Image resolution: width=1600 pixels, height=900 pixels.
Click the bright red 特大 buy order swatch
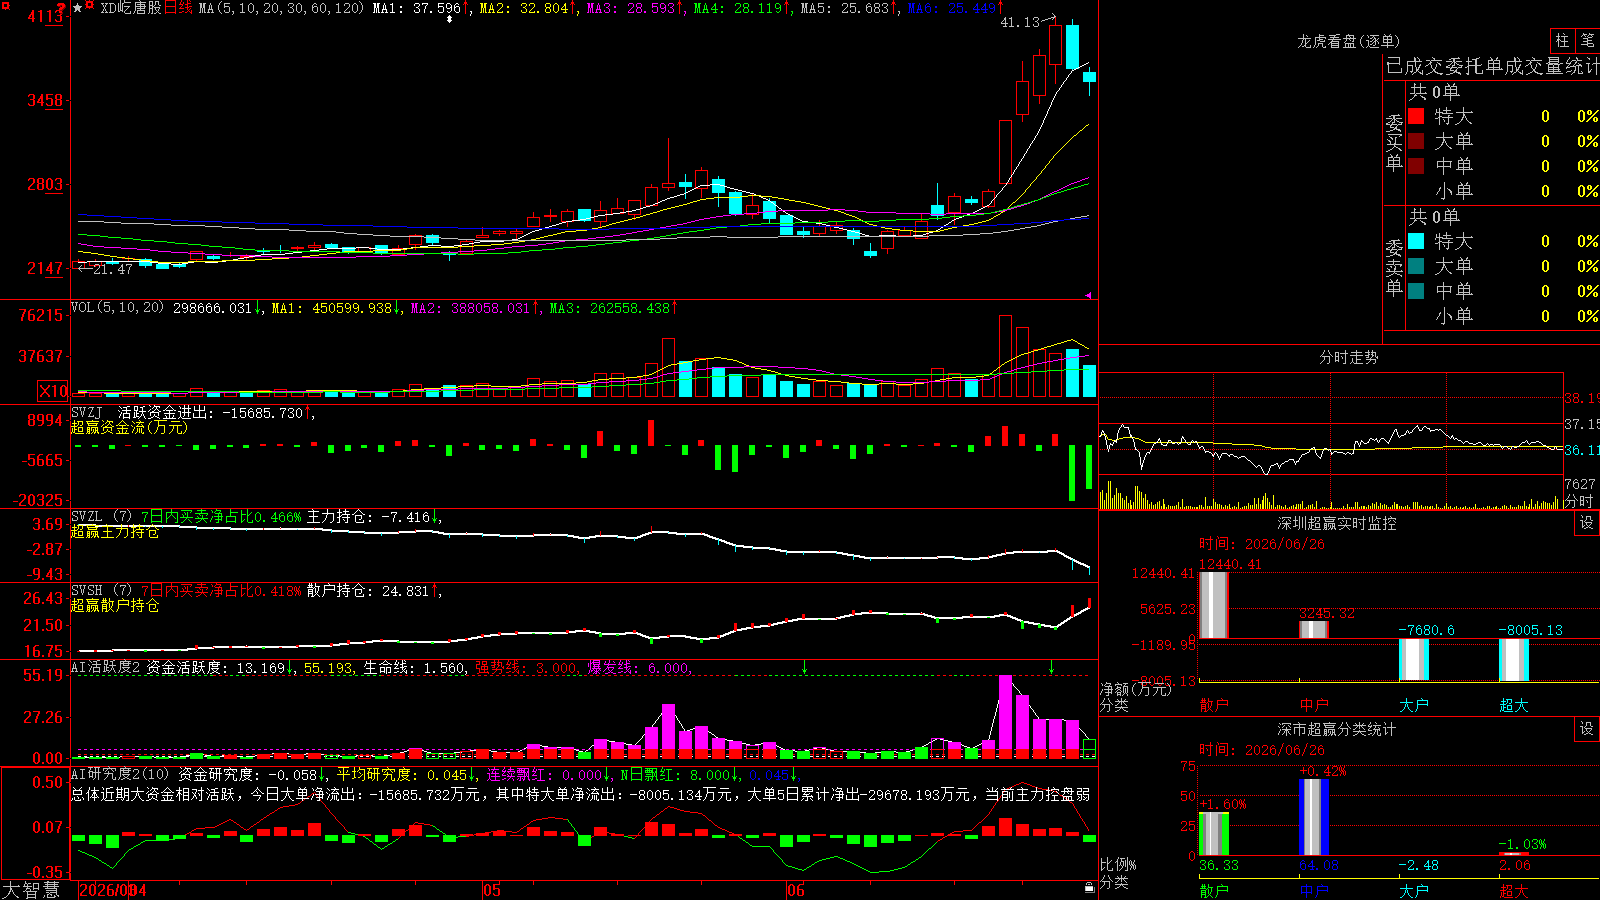[1416, 116]
